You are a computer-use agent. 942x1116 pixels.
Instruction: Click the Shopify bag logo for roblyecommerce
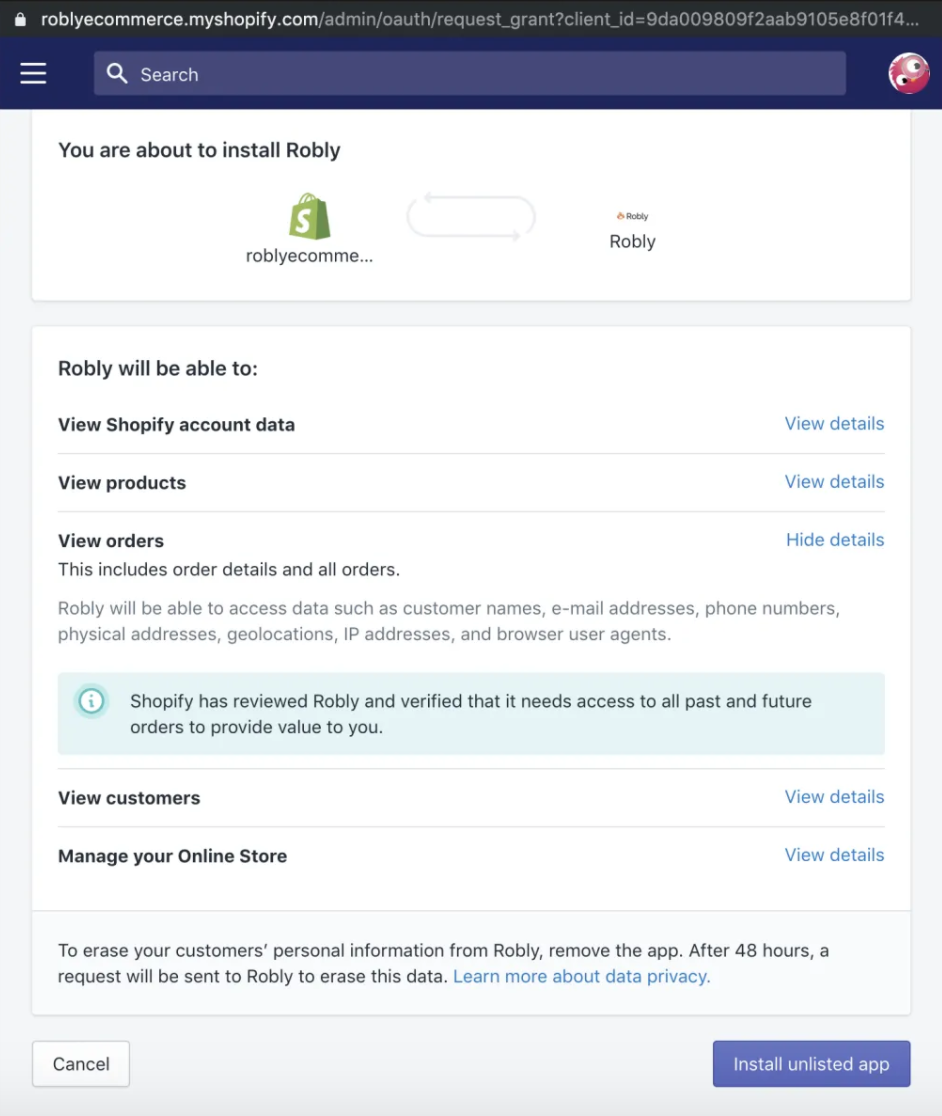pos(309,216)
